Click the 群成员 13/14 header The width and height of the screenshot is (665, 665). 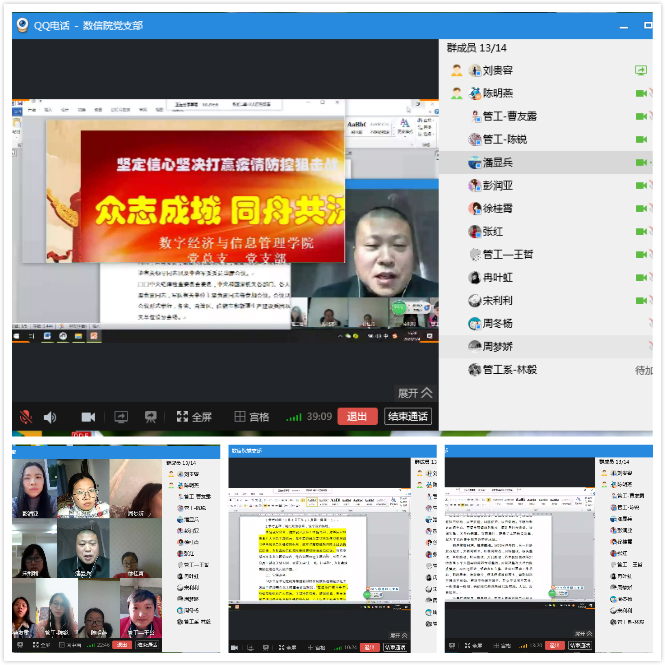point(477,47)
